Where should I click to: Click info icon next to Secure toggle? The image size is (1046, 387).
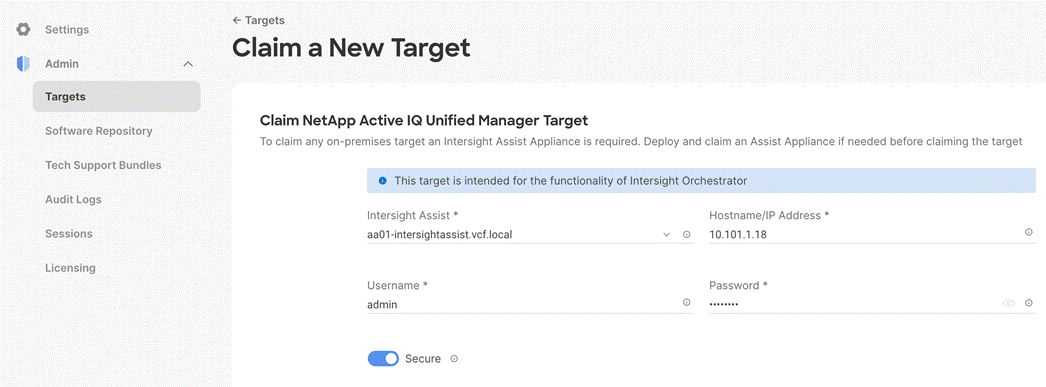tap(454, 359)
